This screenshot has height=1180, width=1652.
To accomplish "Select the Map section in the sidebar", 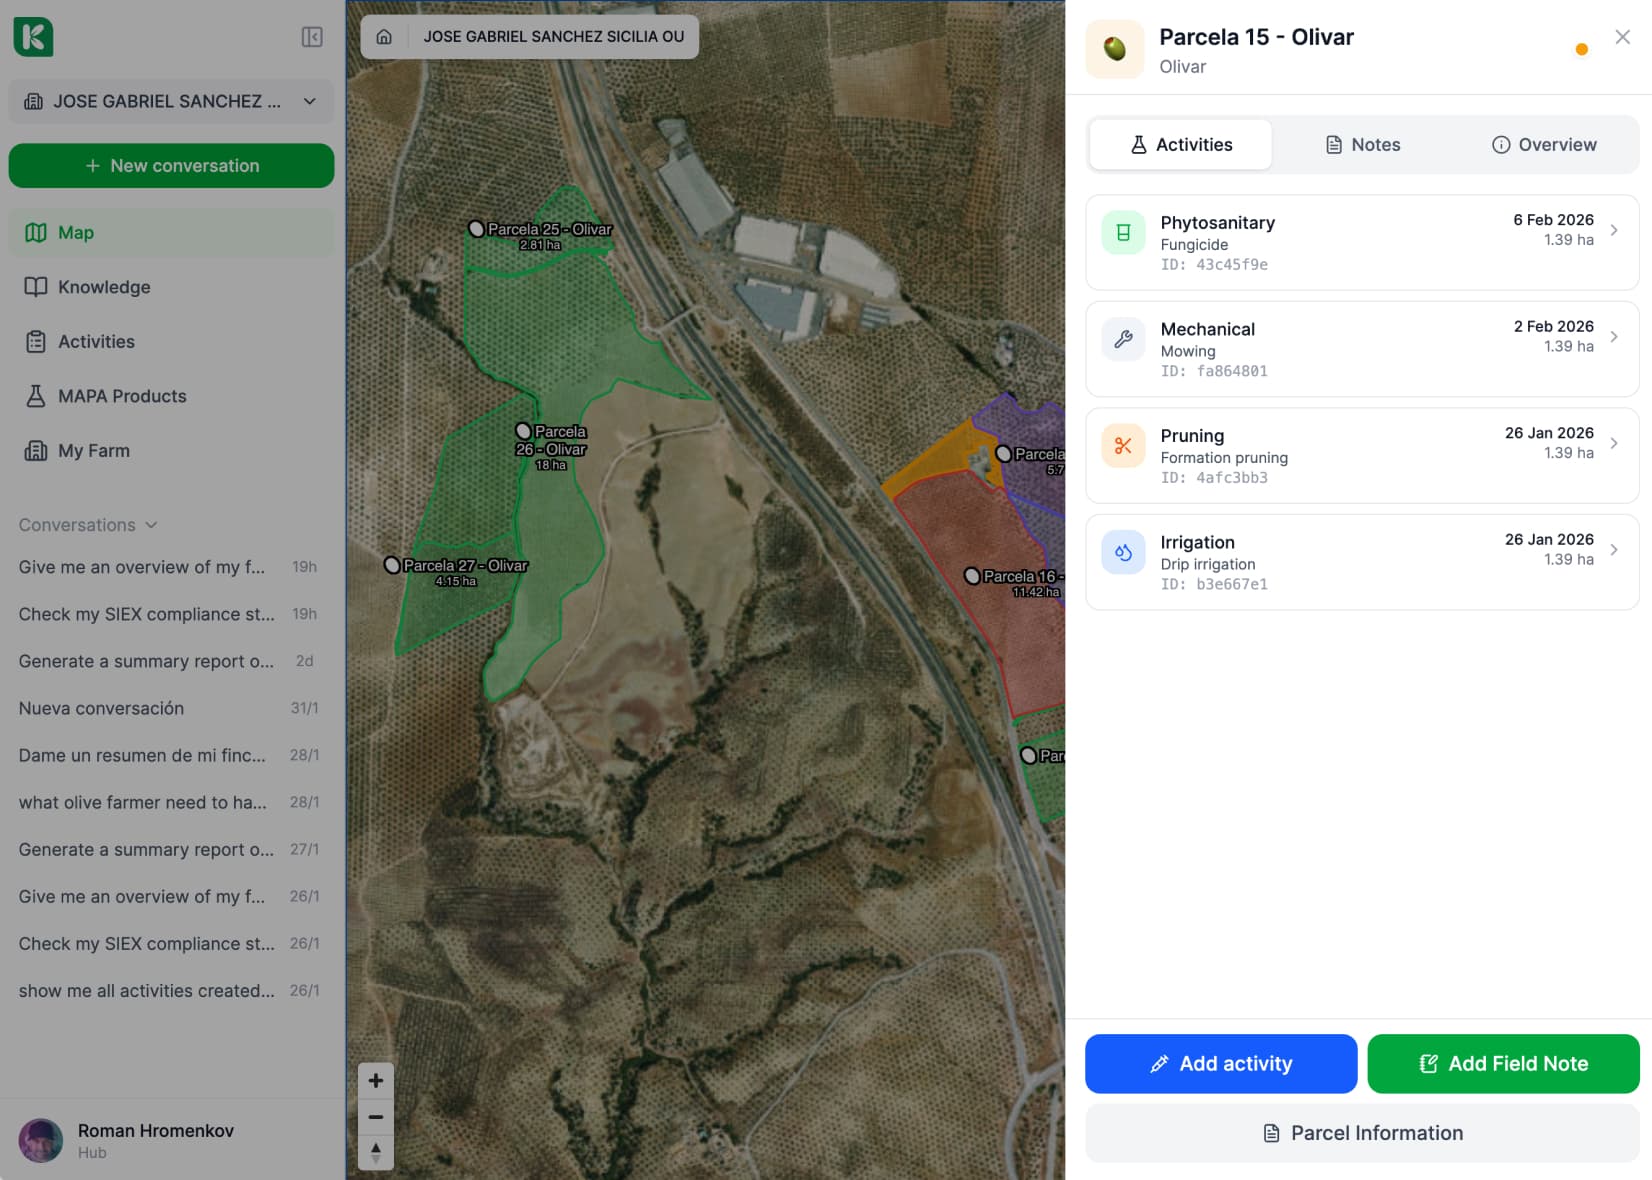I will pos(77,232).
